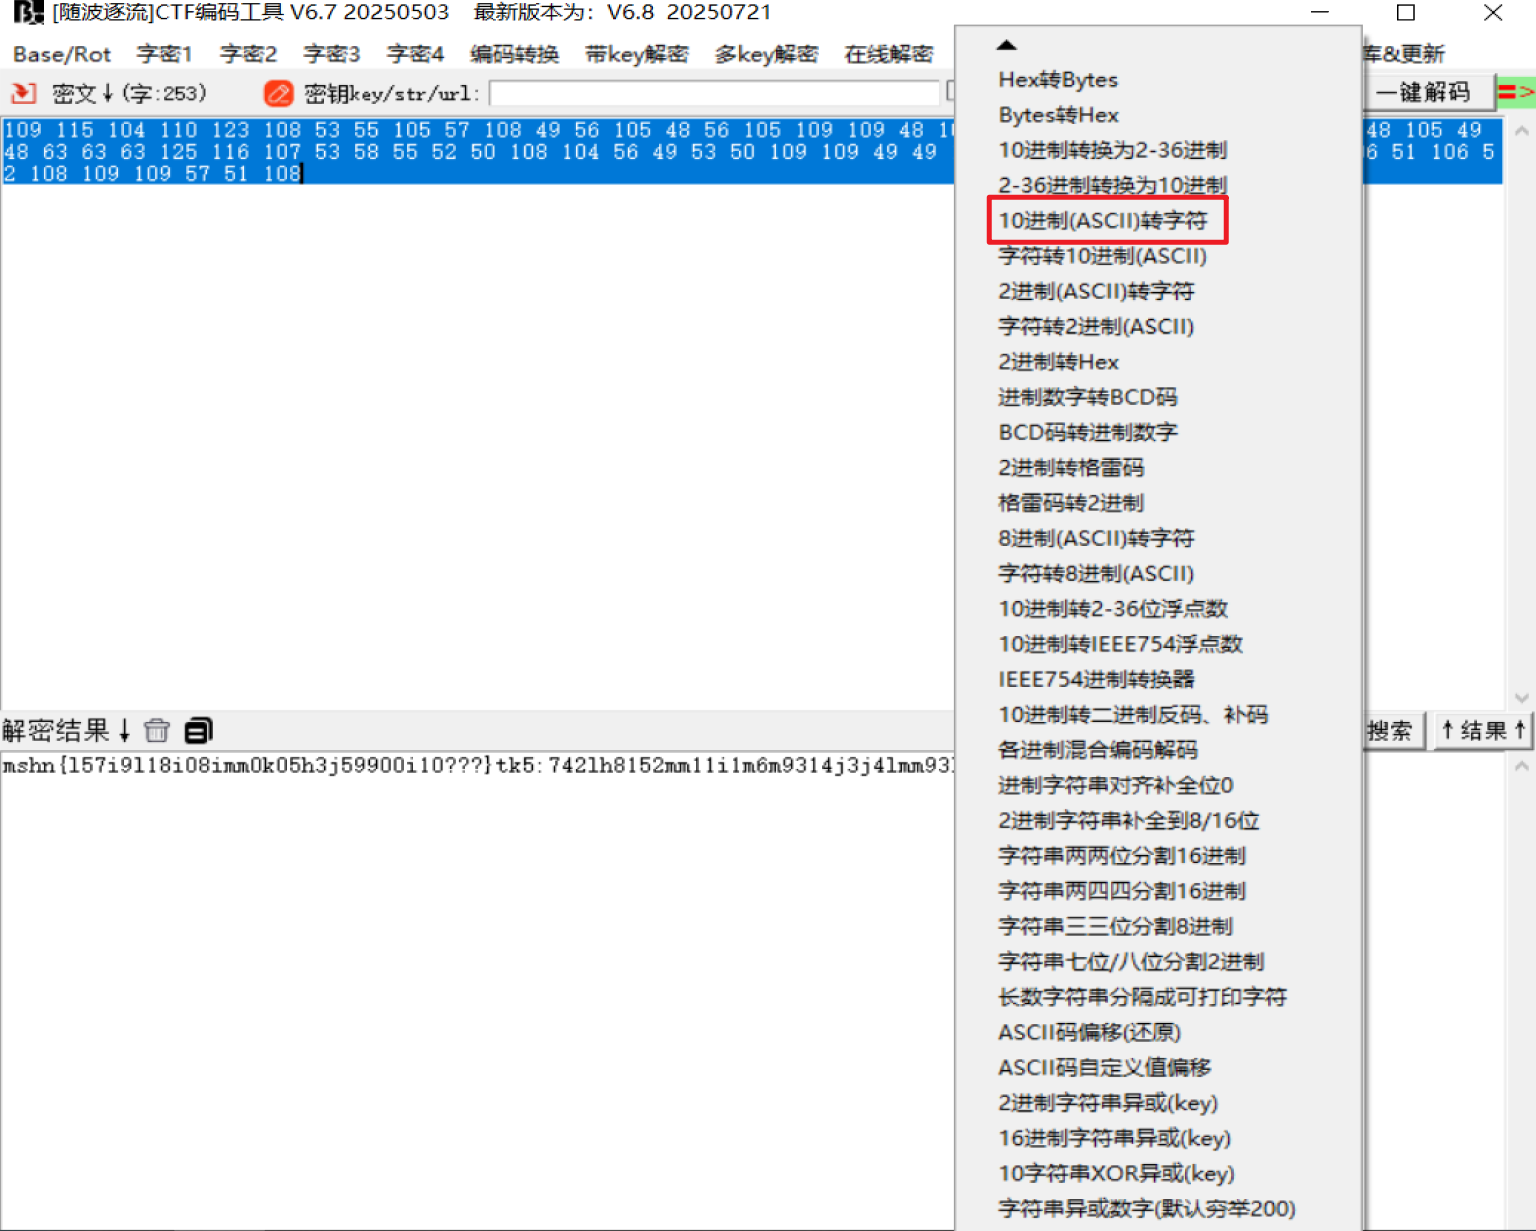
Task: Select 16进制字符串异或(key) entry
Action: [1115, 1138]
